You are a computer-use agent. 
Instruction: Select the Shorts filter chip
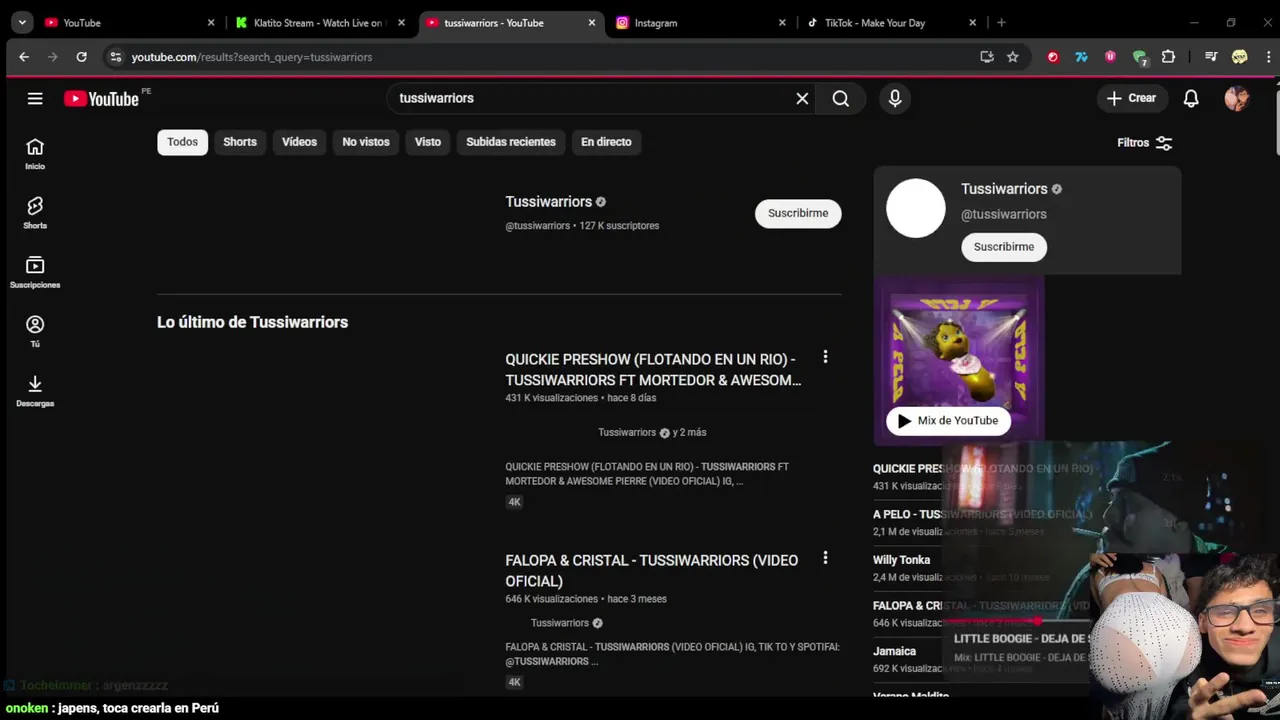240,142
